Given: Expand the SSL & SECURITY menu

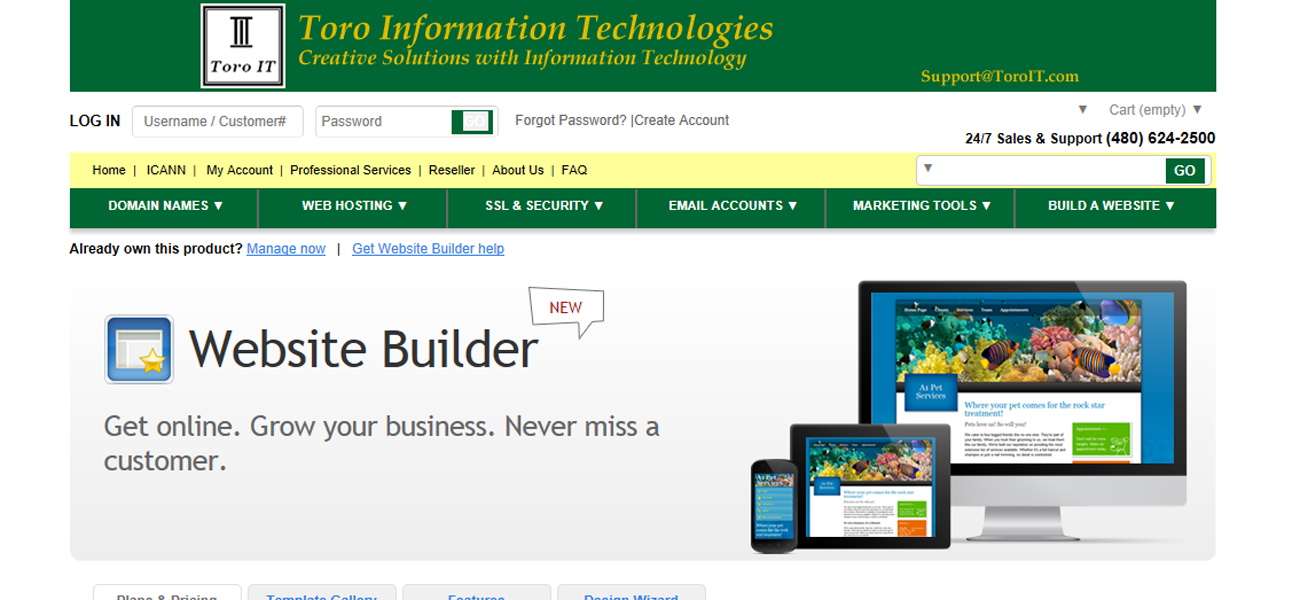Looking at the screenshot, I should coord(544,206).
